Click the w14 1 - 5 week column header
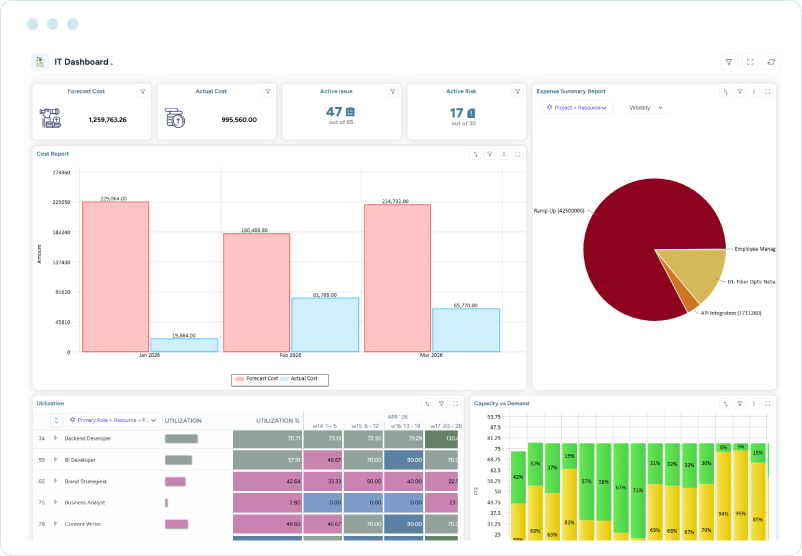Image resolution: width=802 pixels, height=556 pixels. 324,426
